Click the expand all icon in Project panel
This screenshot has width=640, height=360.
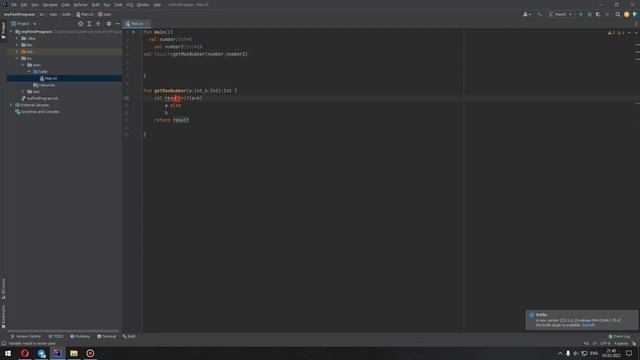tap(89, 24)
